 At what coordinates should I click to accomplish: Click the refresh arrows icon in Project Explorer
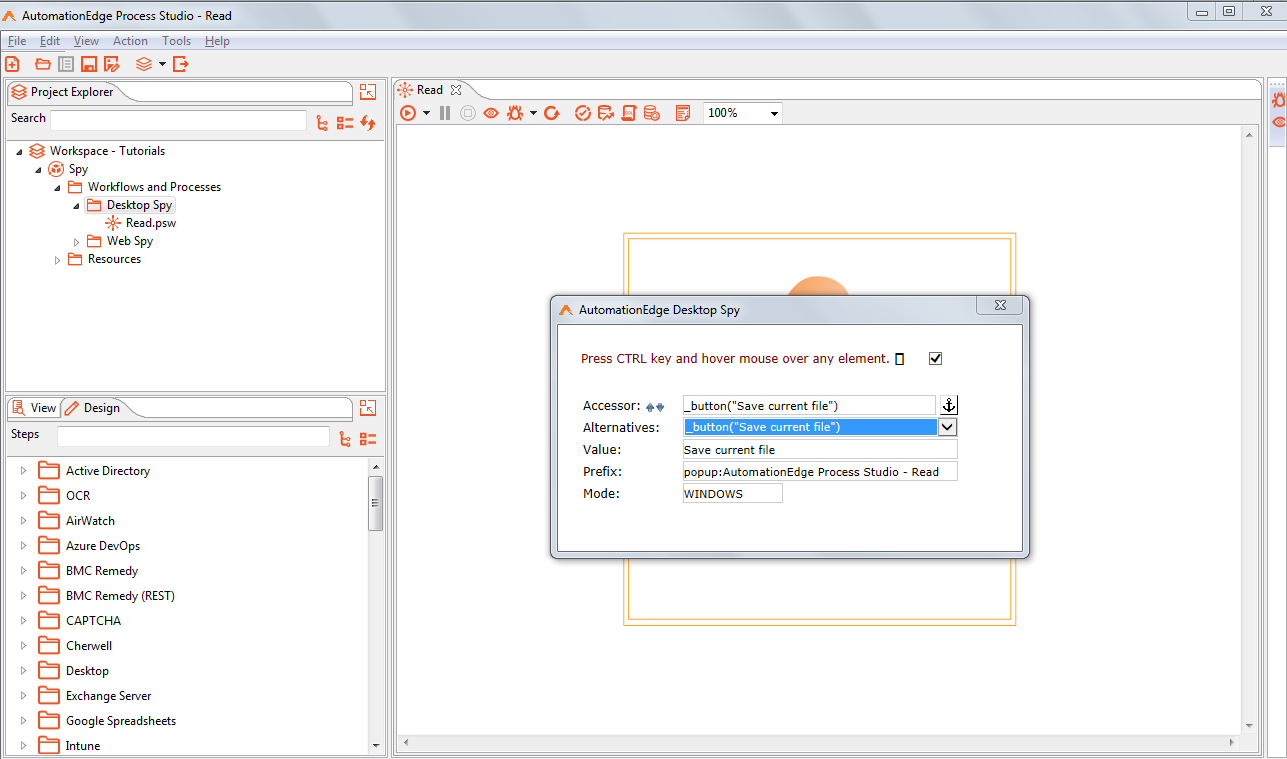(x=368, y=123)
